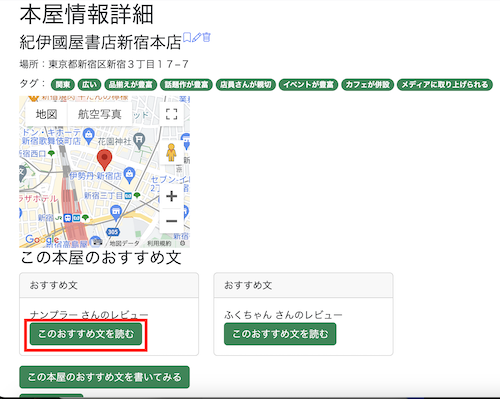This screenshot has height=399, width=500.
Task: Click ふくちゃん さんのレビュー text
Action: 283,315
